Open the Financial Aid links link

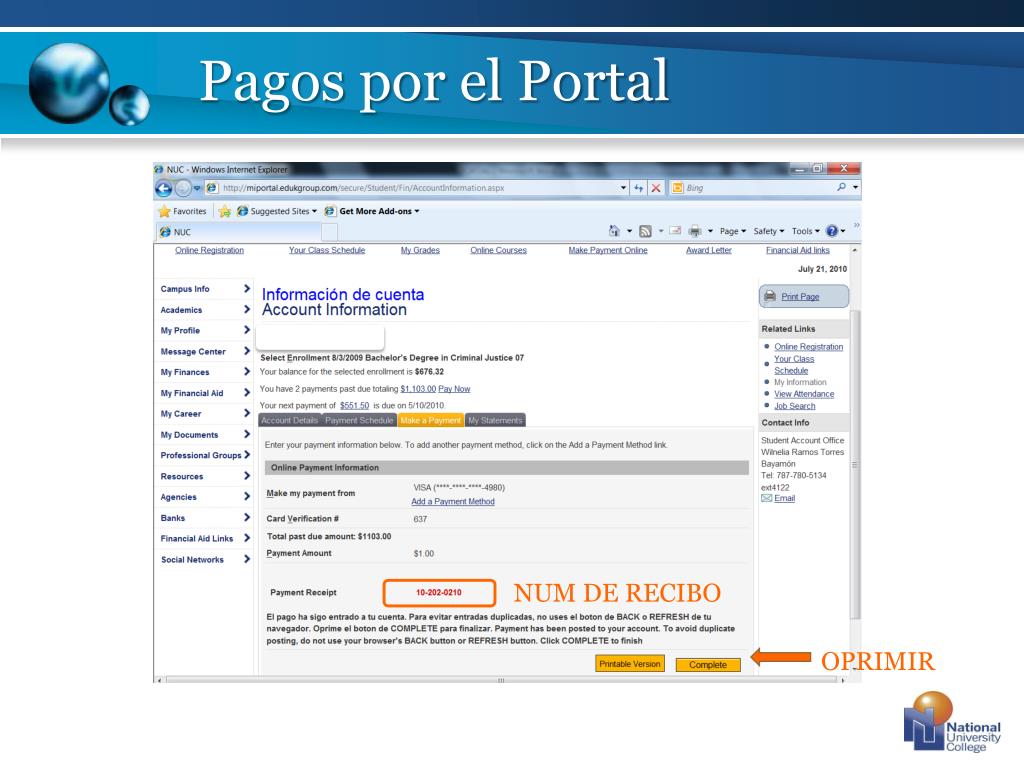797,250
